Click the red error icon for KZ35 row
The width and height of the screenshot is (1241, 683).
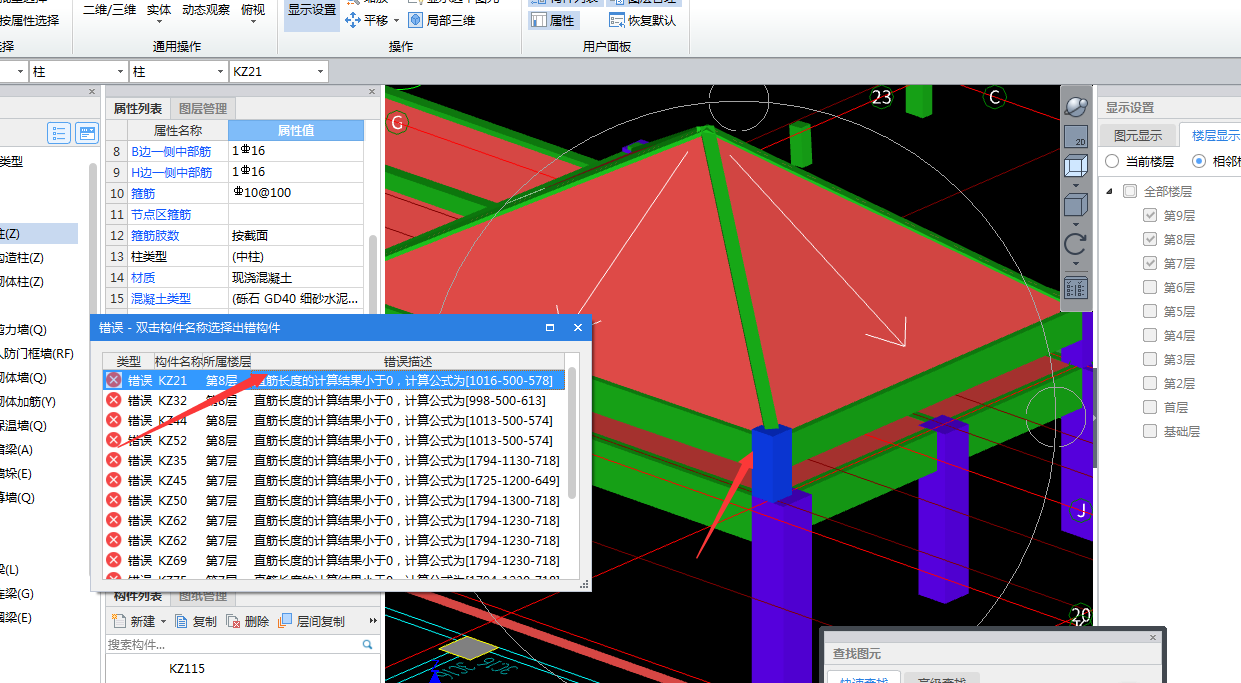(x=114, y=460)
